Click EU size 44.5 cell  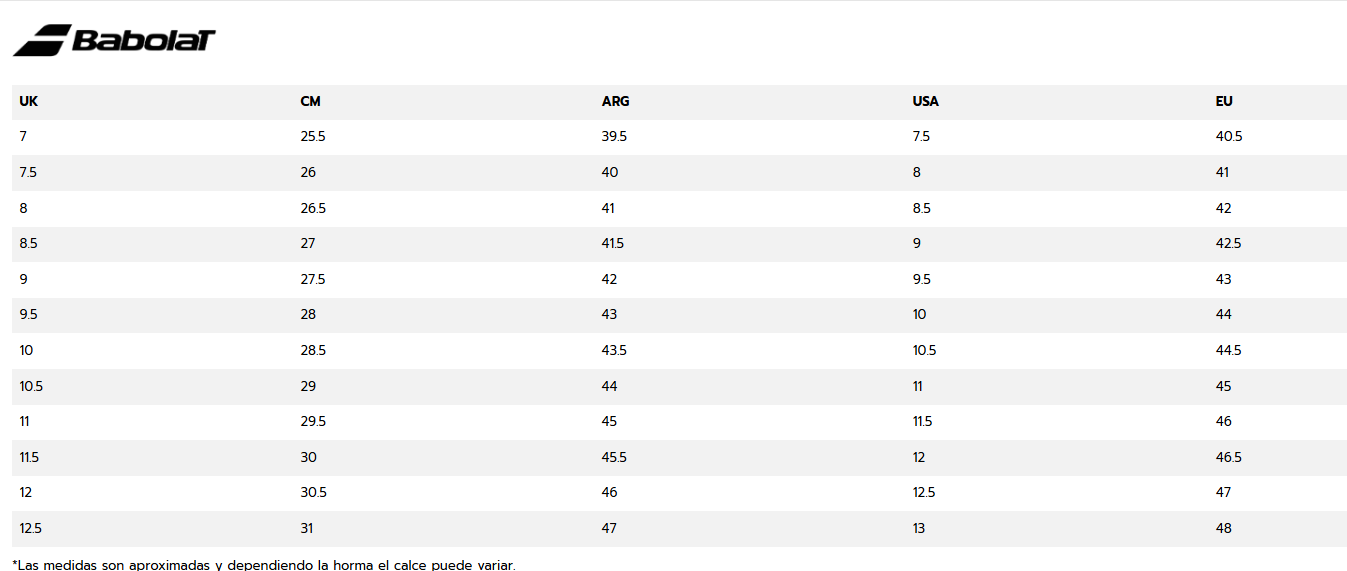click(x=1229, y=351)
